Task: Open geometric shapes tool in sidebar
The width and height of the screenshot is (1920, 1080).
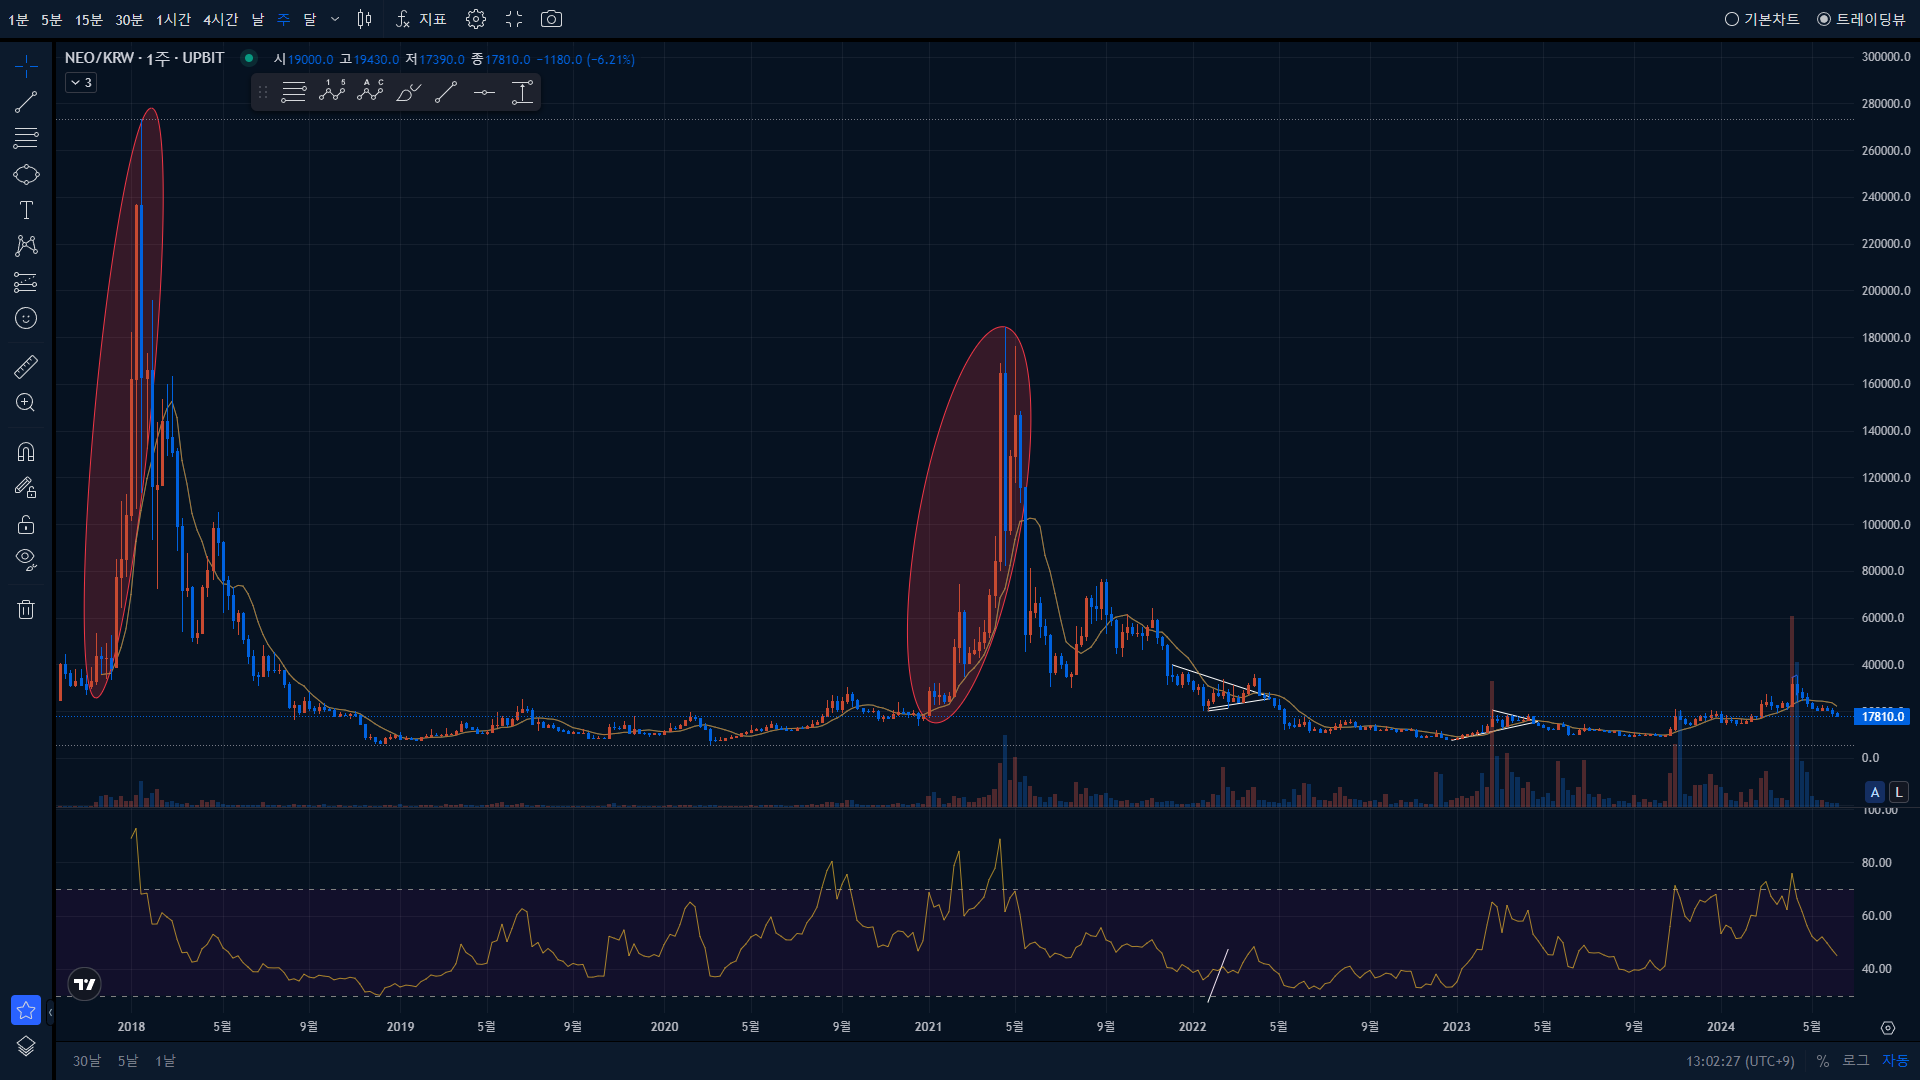Action: pos(26,175)
